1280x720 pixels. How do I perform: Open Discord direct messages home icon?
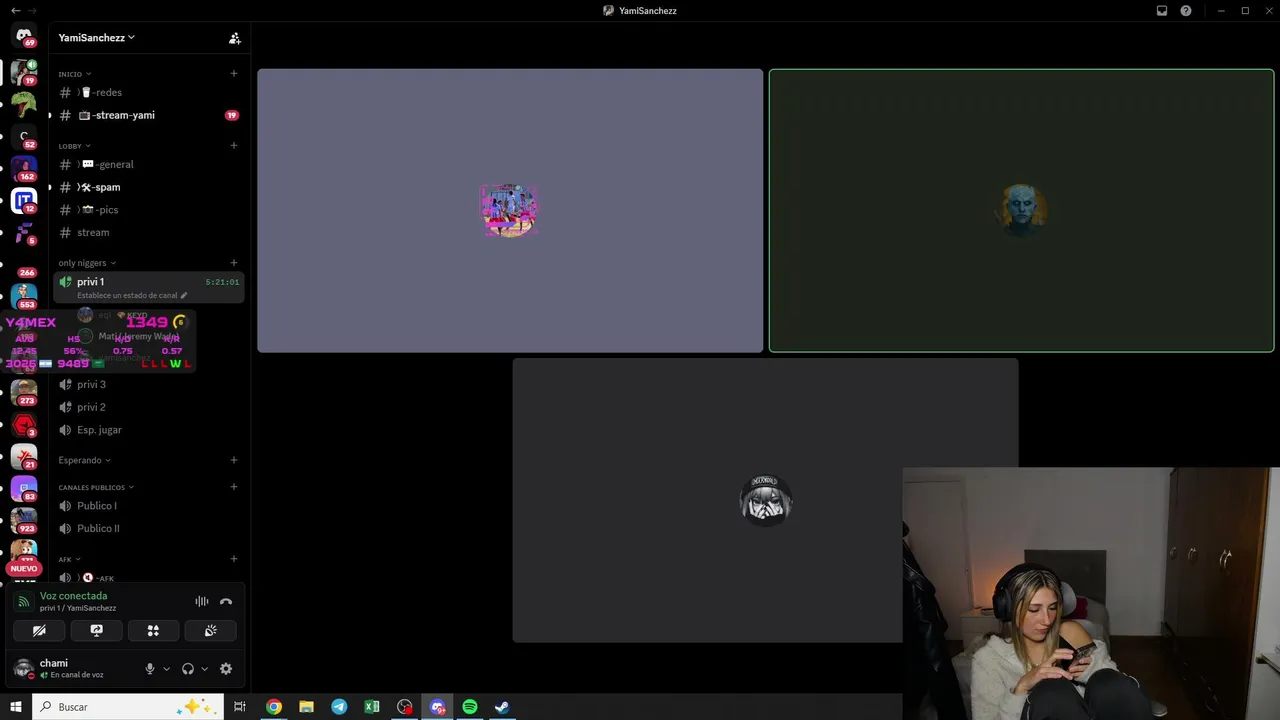click(x=24, y=36)
